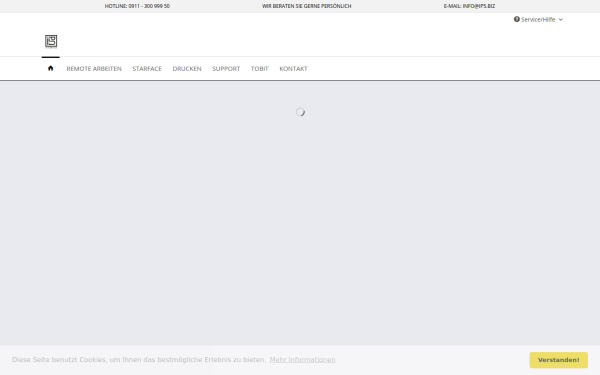Accept cookies with Verstanden! button

pyautogui.click(x=559, y=360)
